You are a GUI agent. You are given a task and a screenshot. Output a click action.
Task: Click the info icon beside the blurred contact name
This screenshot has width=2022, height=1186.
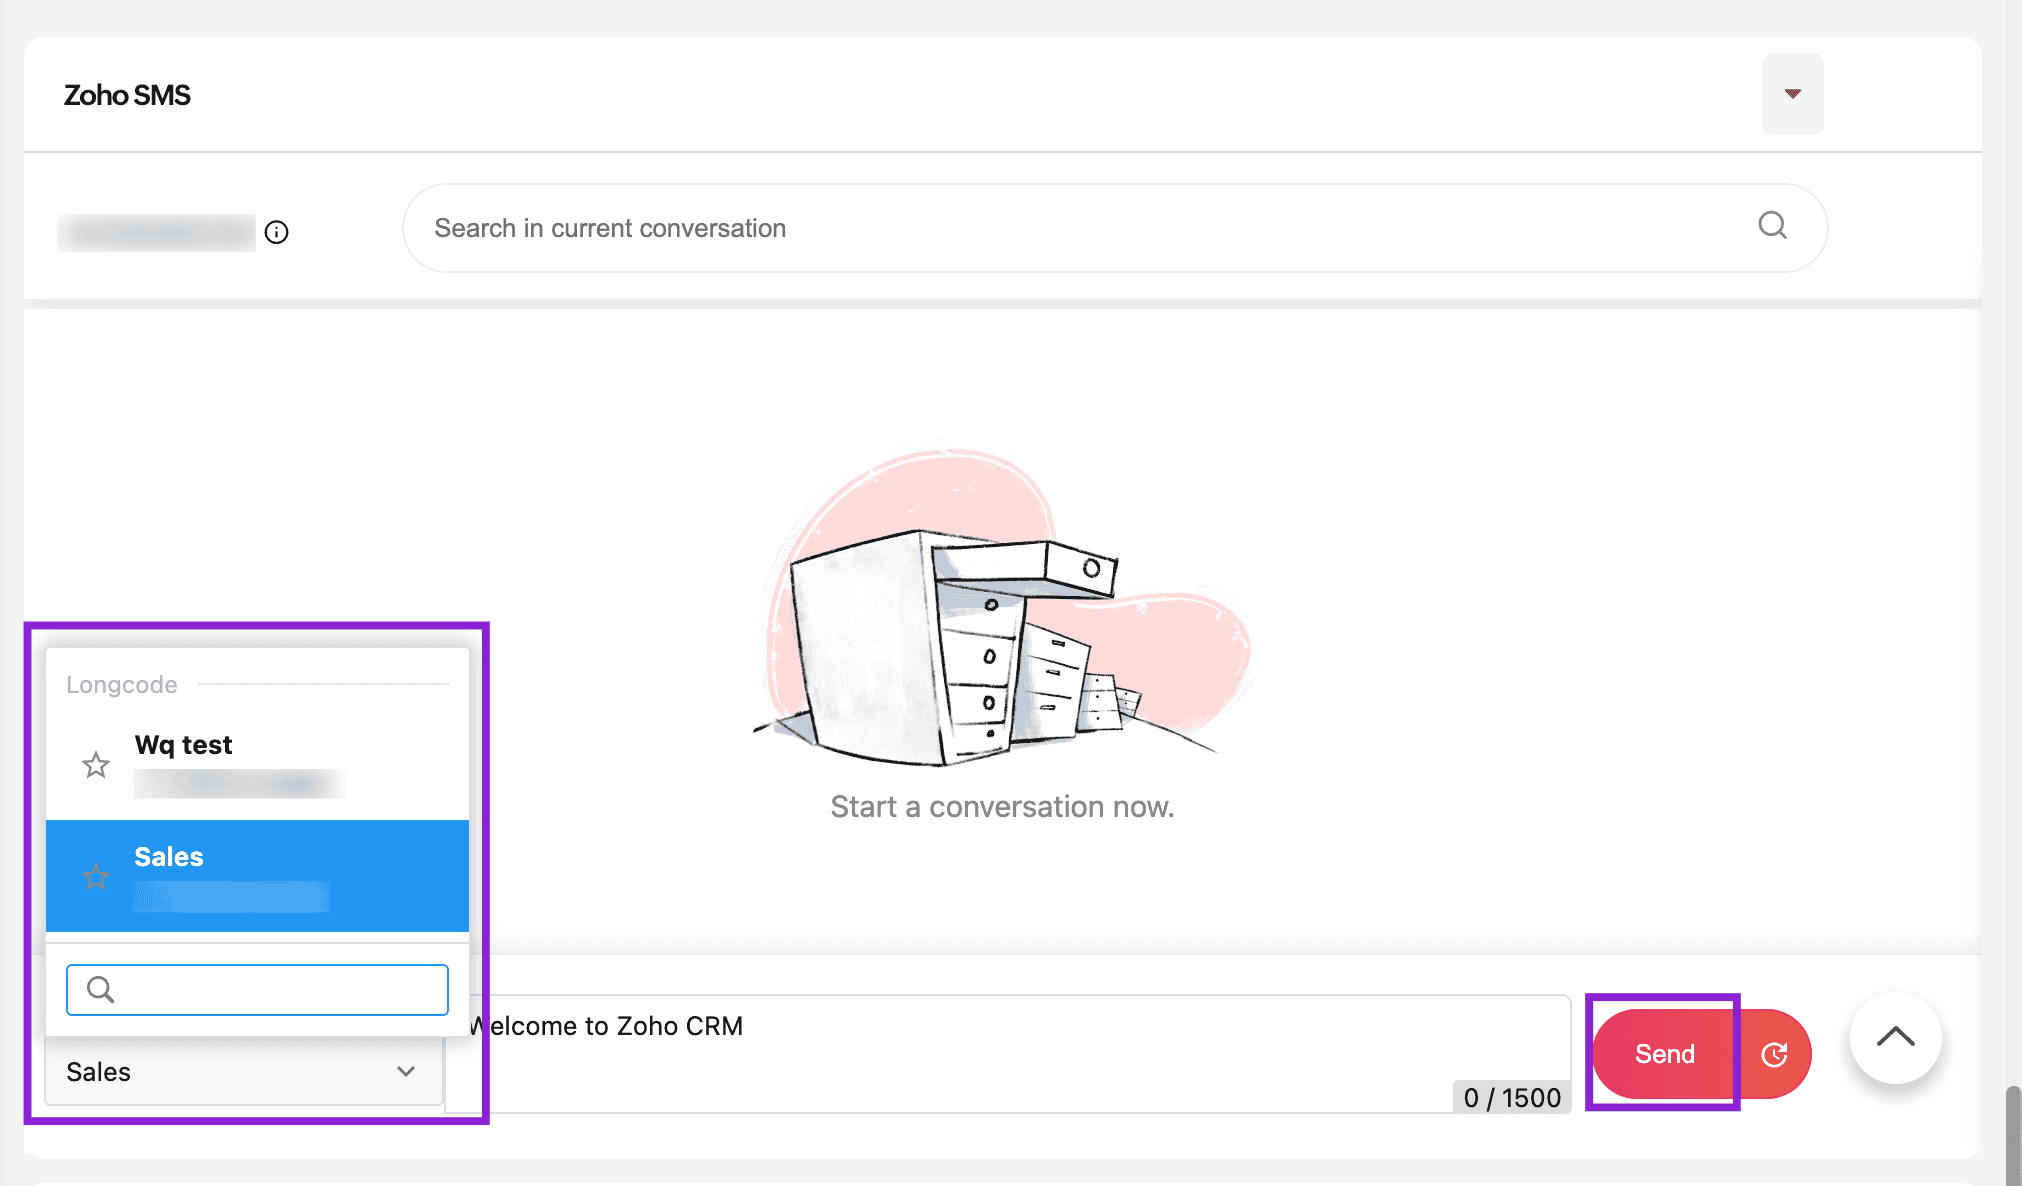277,232
